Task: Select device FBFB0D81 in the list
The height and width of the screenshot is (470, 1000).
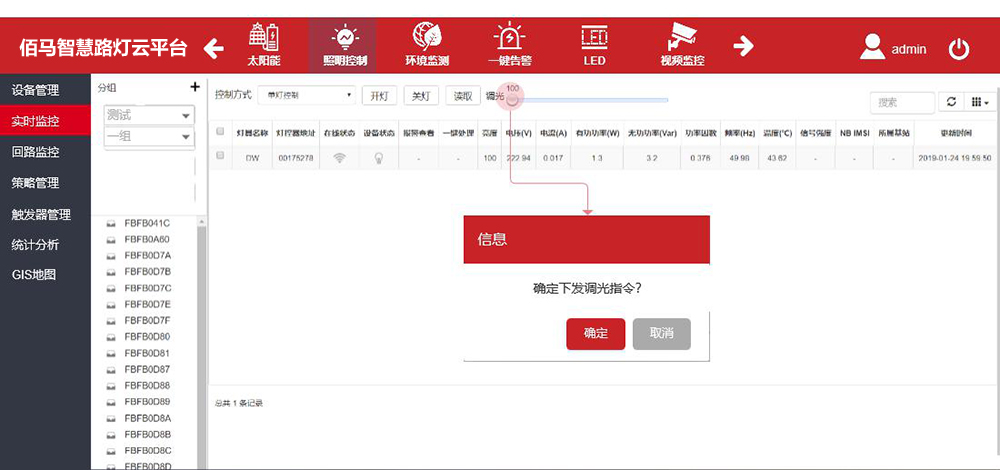Action: (x=147, y=353)
